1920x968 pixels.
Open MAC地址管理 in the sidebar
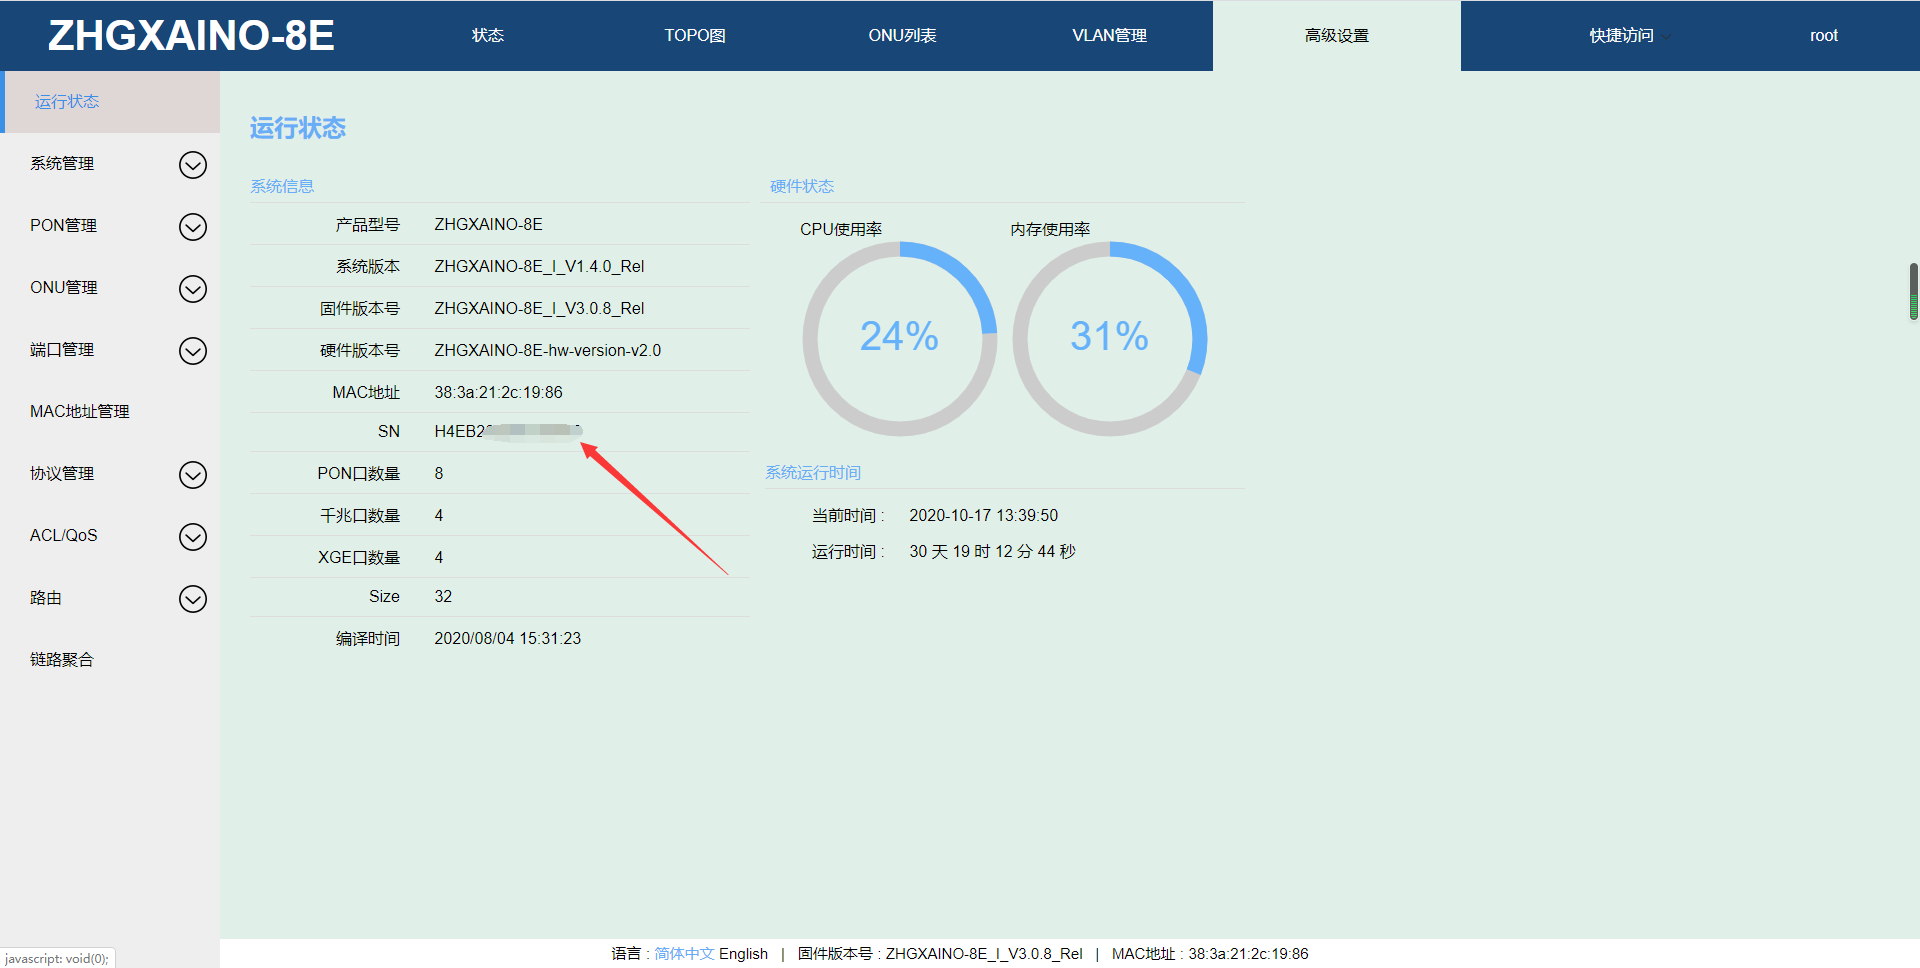[80, 412]
